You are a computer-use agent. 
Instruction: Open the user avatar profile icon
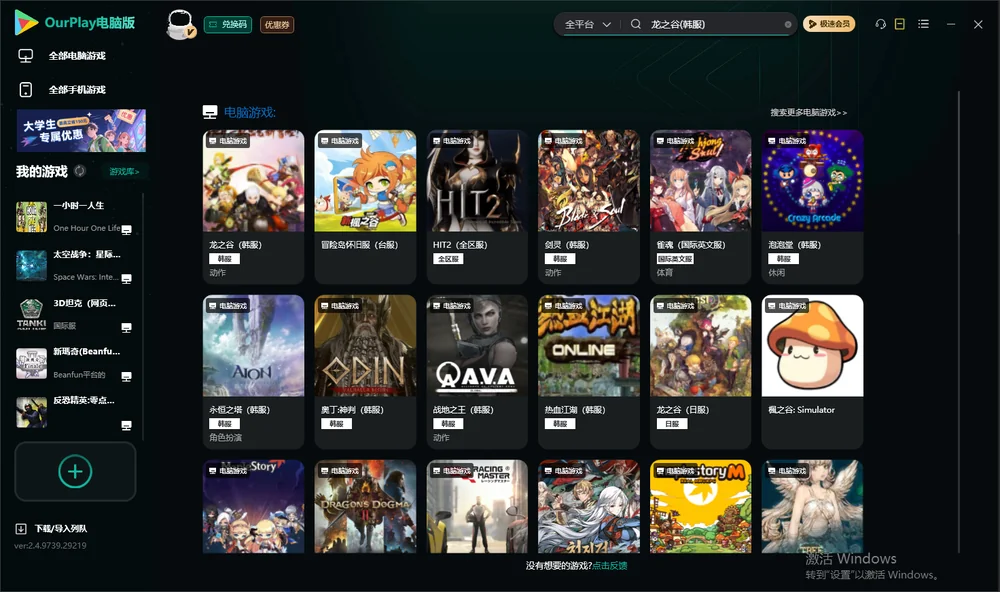[180, 24]
